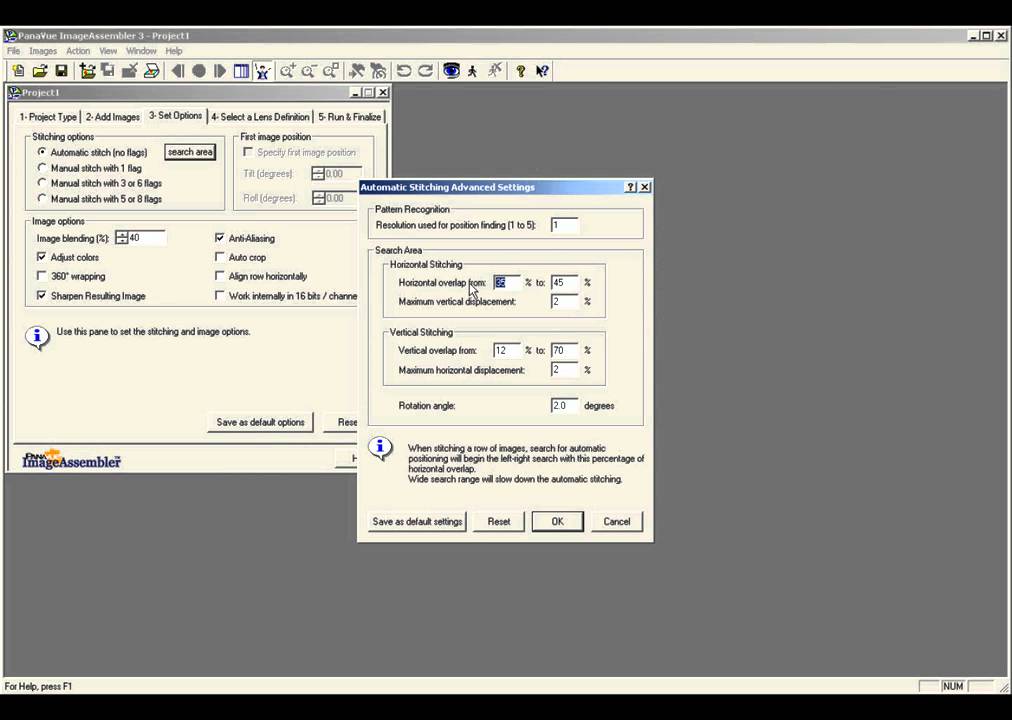Open the Images menu
This screenshot has width=1012, height=720.
[43, 51]
